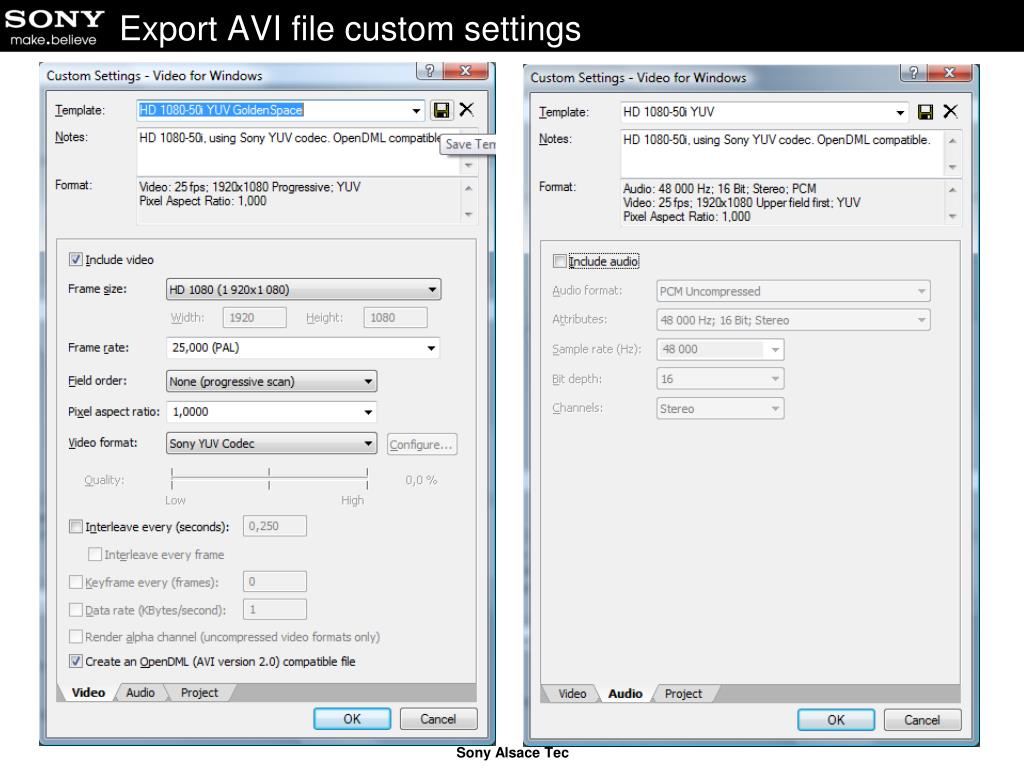Click Height field showing 1080
The width and height of the screenshot is (1024, 768).
(395, 317)
